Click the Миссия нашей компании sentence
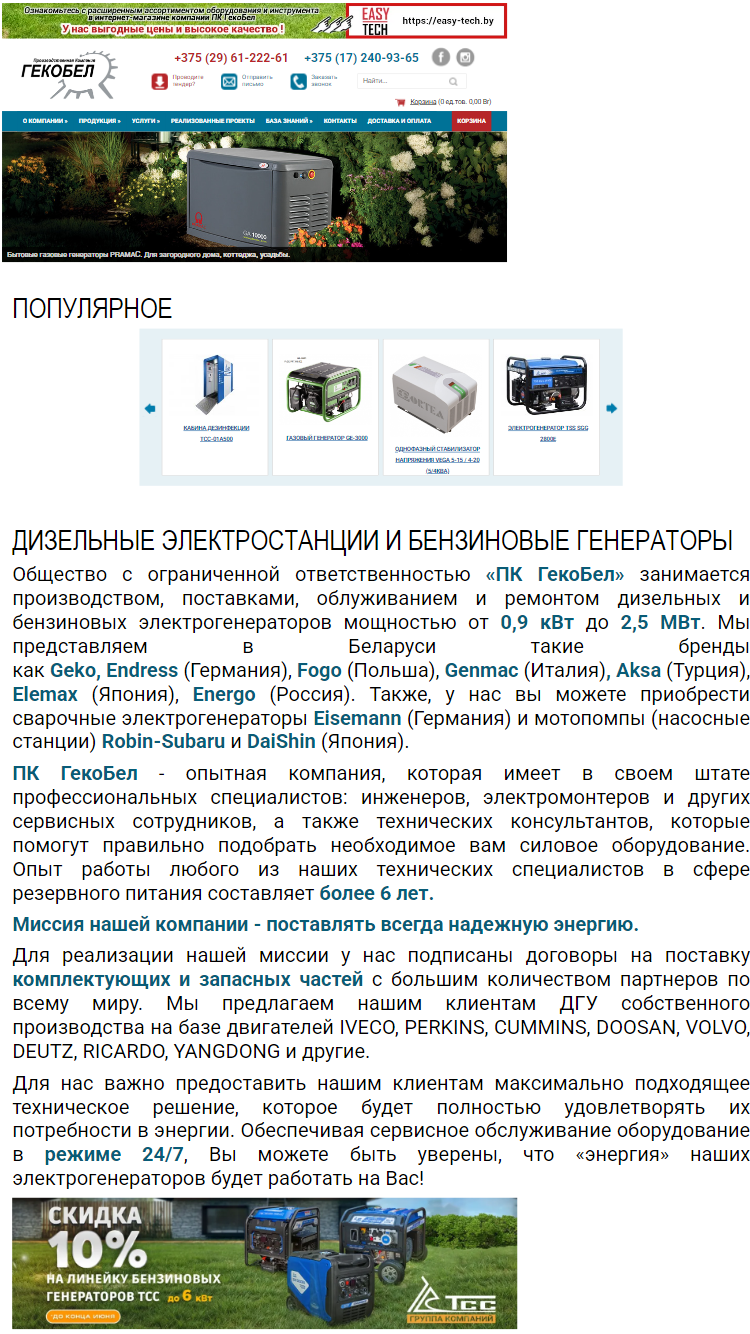 coord(325,924)
